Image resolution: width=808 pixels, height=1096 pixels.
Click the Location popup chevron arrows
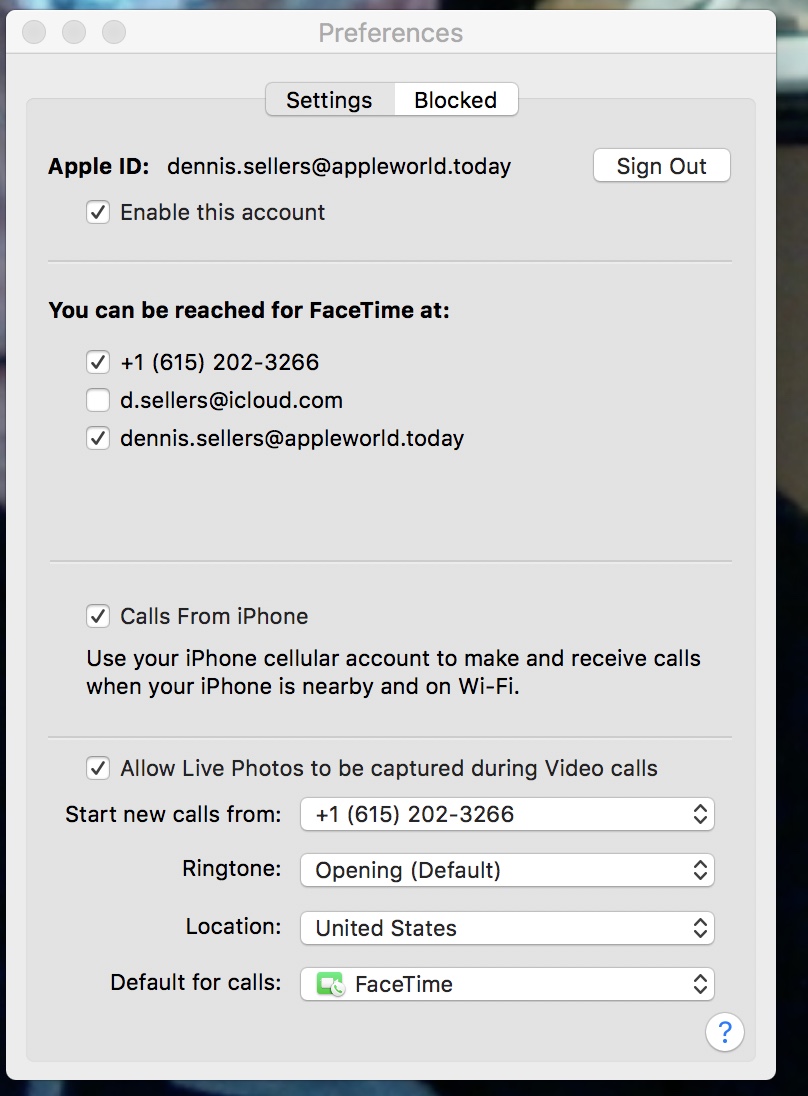point(700,928)
